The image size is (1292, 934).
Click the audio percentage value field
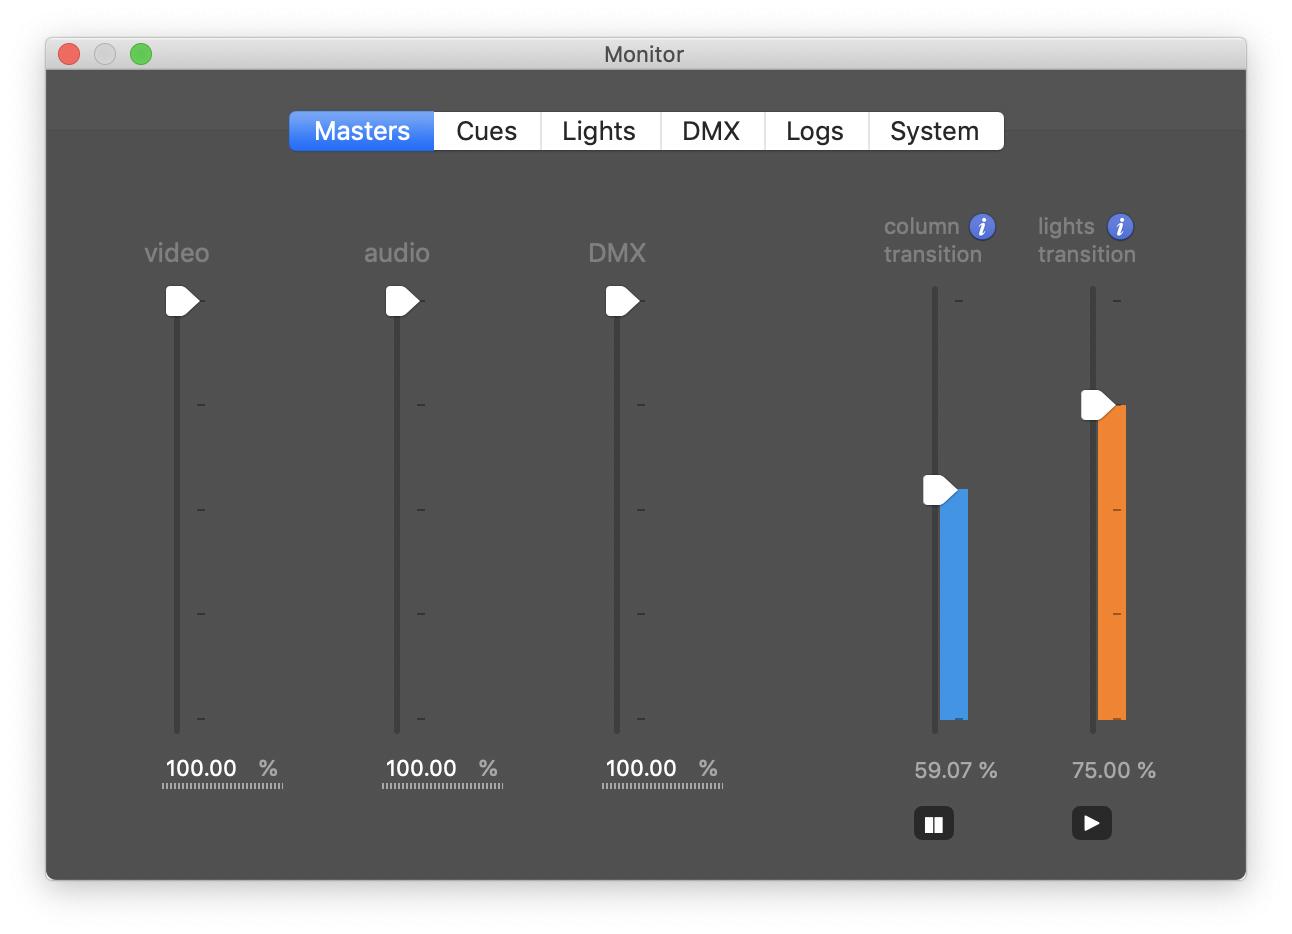point(422,768)
